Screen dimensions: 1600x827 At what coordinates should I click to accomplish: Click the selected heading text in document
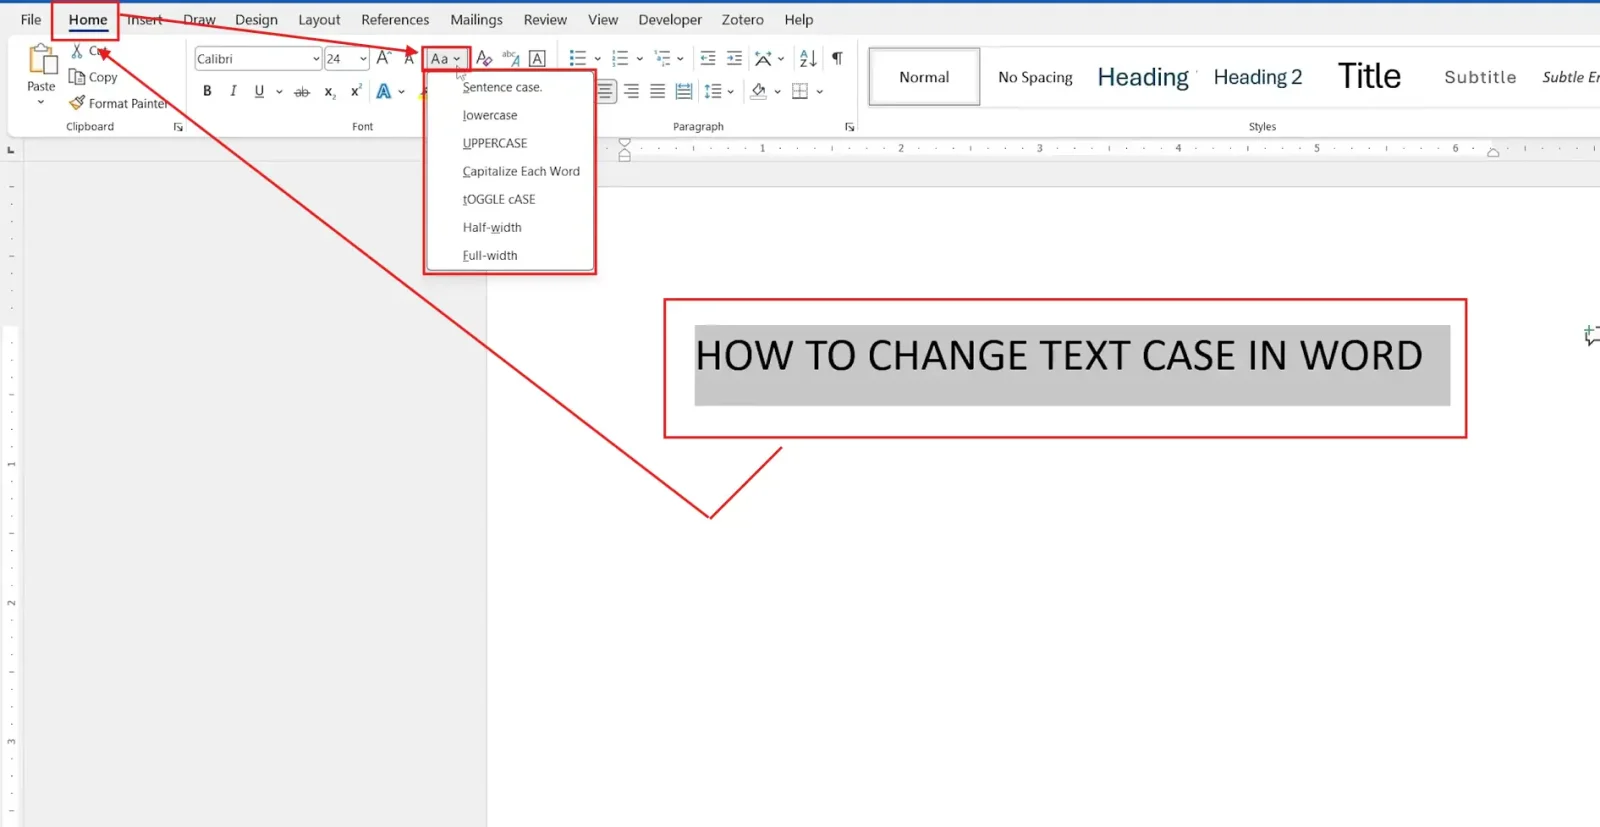pos(1059,356)
